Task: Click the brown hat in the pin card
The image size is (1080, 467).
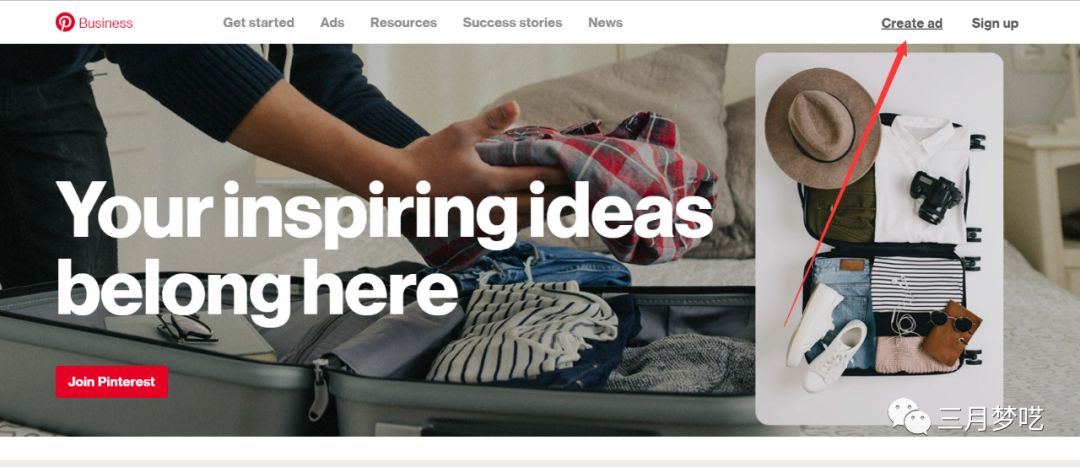Action: tap(822, 127)
